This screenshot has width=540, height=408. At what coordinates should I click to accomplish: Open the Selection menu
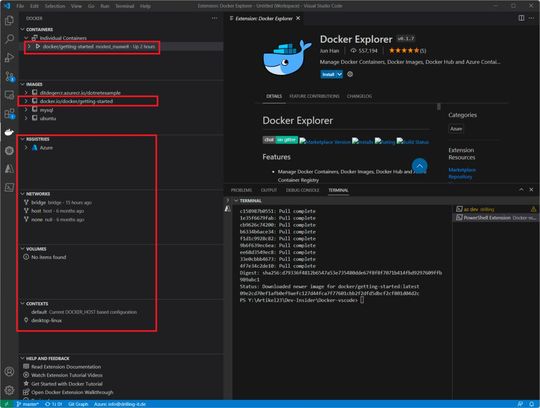coord(55,6)
